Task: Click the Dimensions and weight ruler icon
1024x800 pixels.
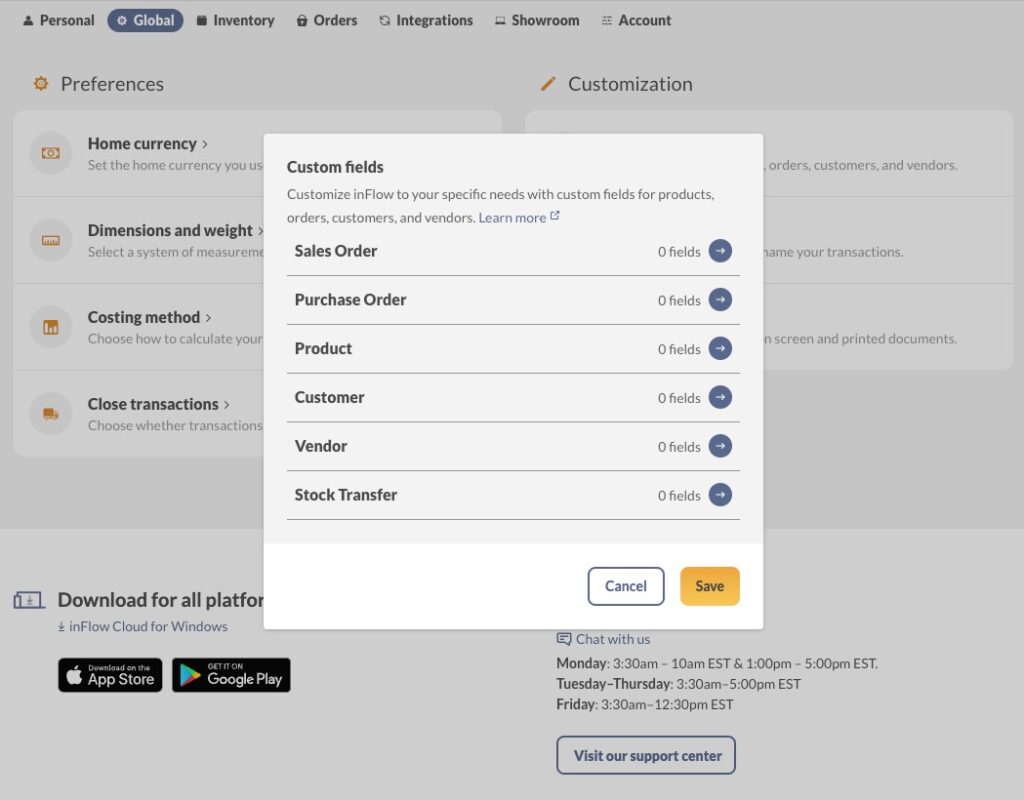Action: pyautogui.click(x=50, y=240)
